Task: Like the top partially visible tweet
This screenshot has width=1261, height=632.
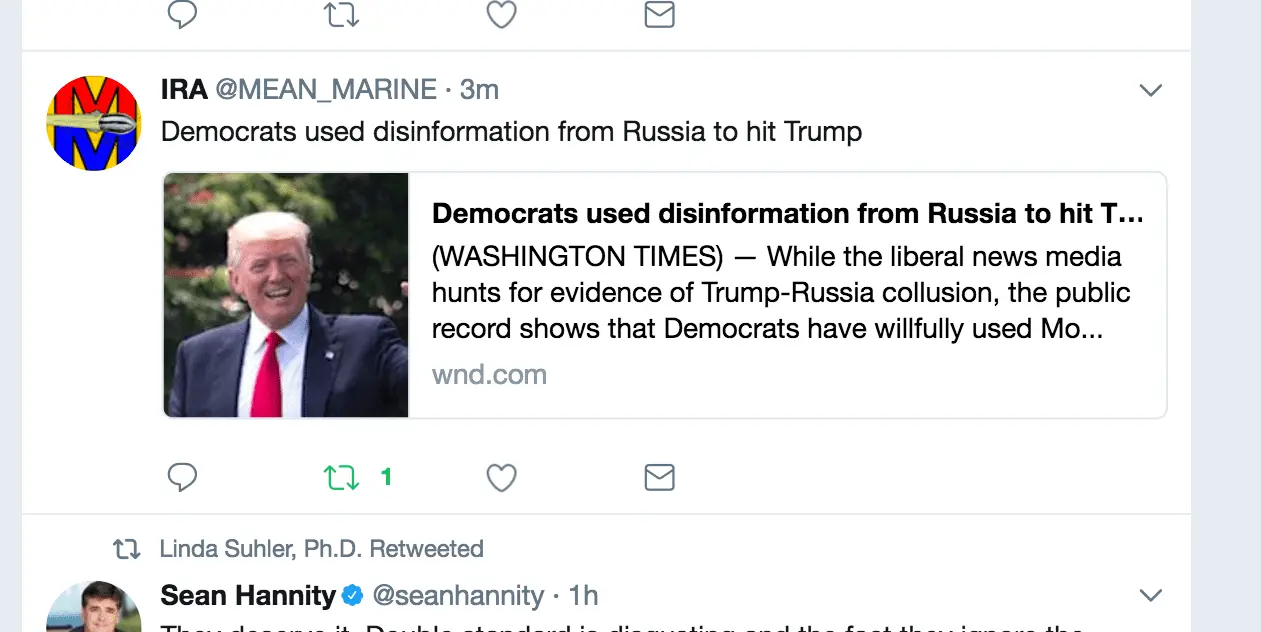Action: pyautogui.click(x=501, y=14)
